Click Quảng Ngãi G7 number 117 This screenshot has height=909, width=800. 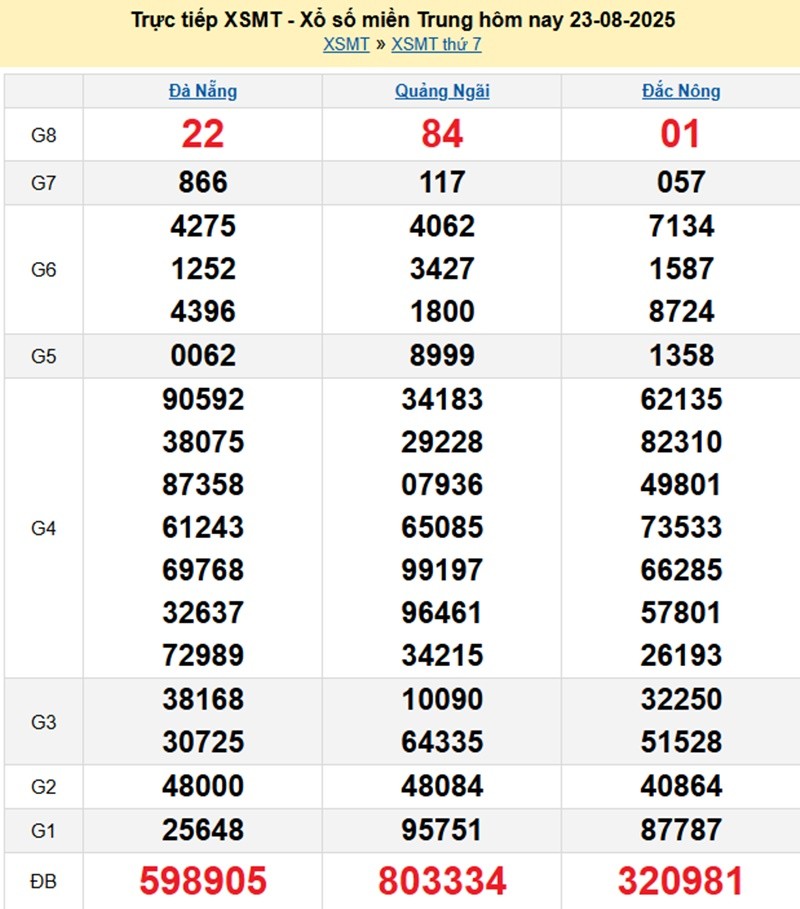pyautogui.click(x=442, y=183)
